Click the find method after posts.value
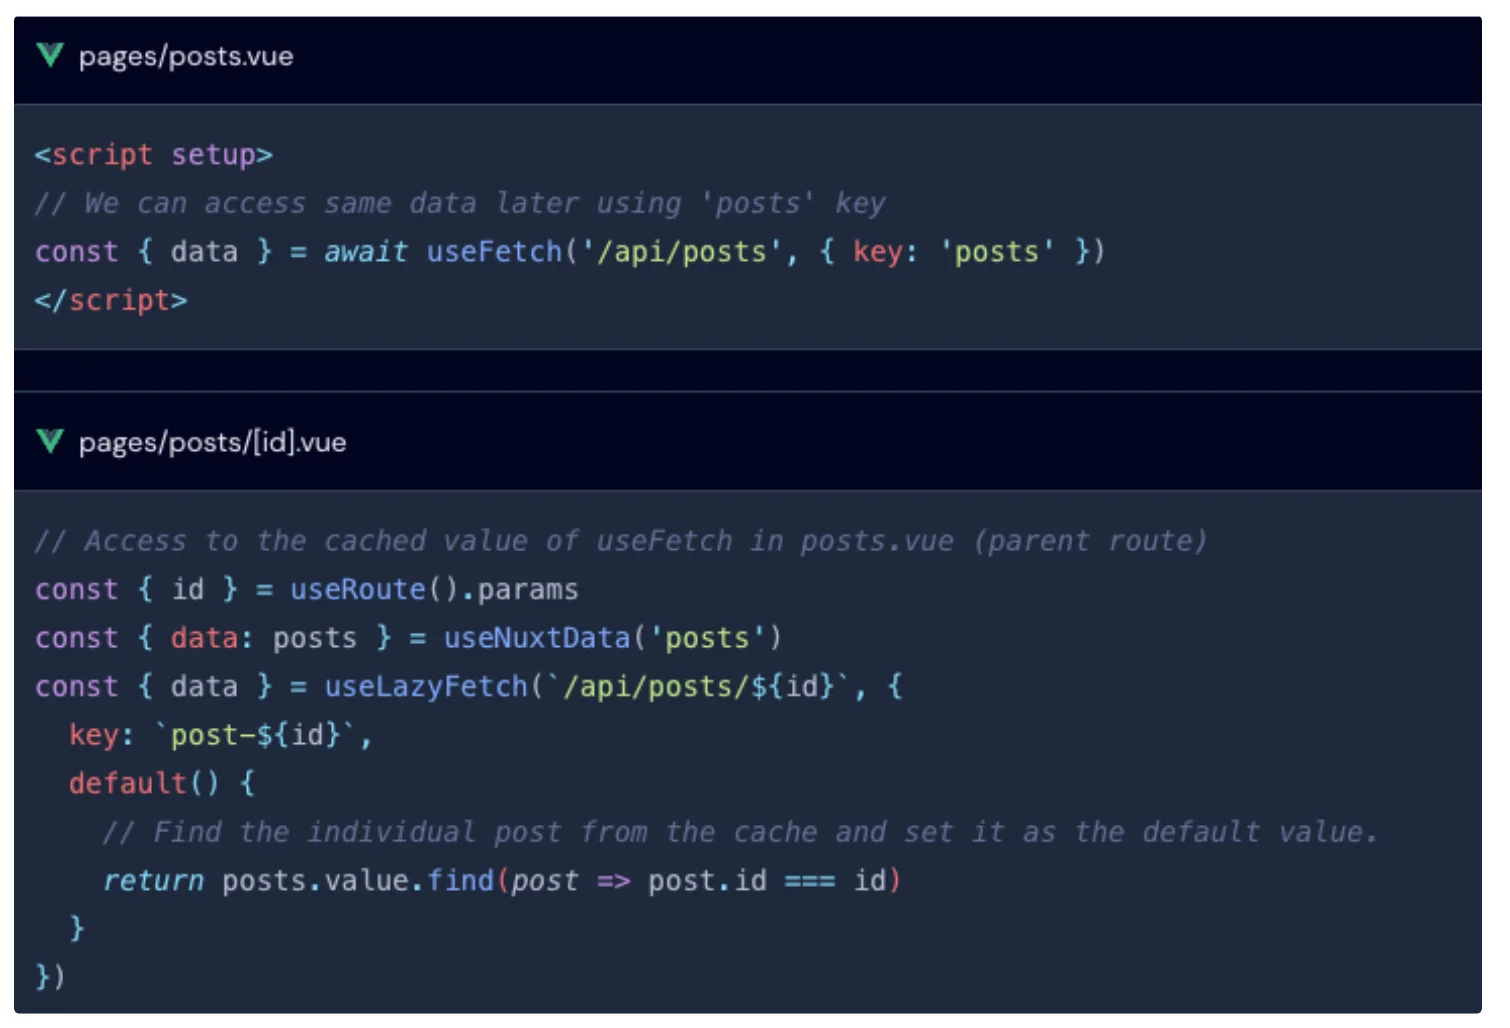 click(460, 880)
